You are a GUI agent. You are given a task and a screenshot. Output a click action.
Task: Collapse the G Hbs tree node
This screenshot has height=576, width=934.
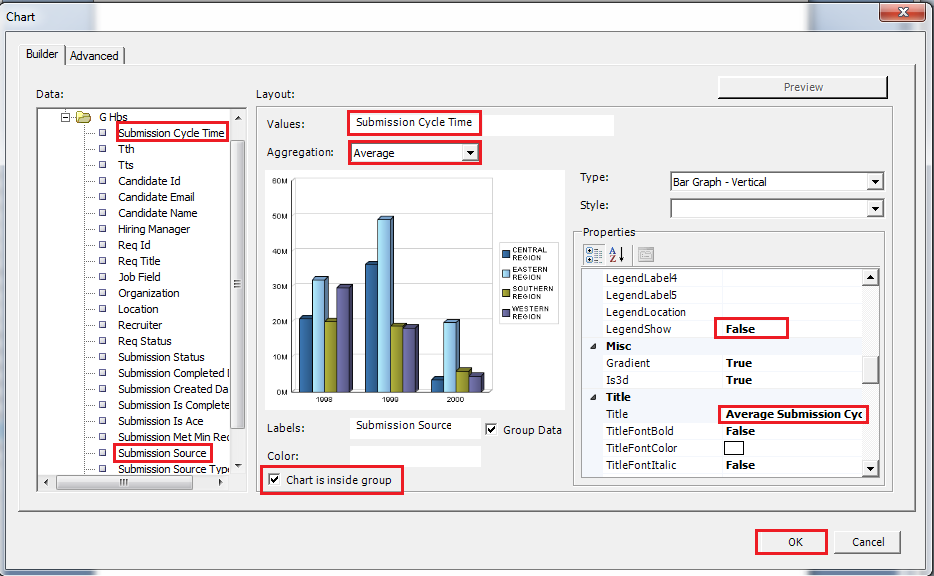pyautogui.click(x=66, y=117)
